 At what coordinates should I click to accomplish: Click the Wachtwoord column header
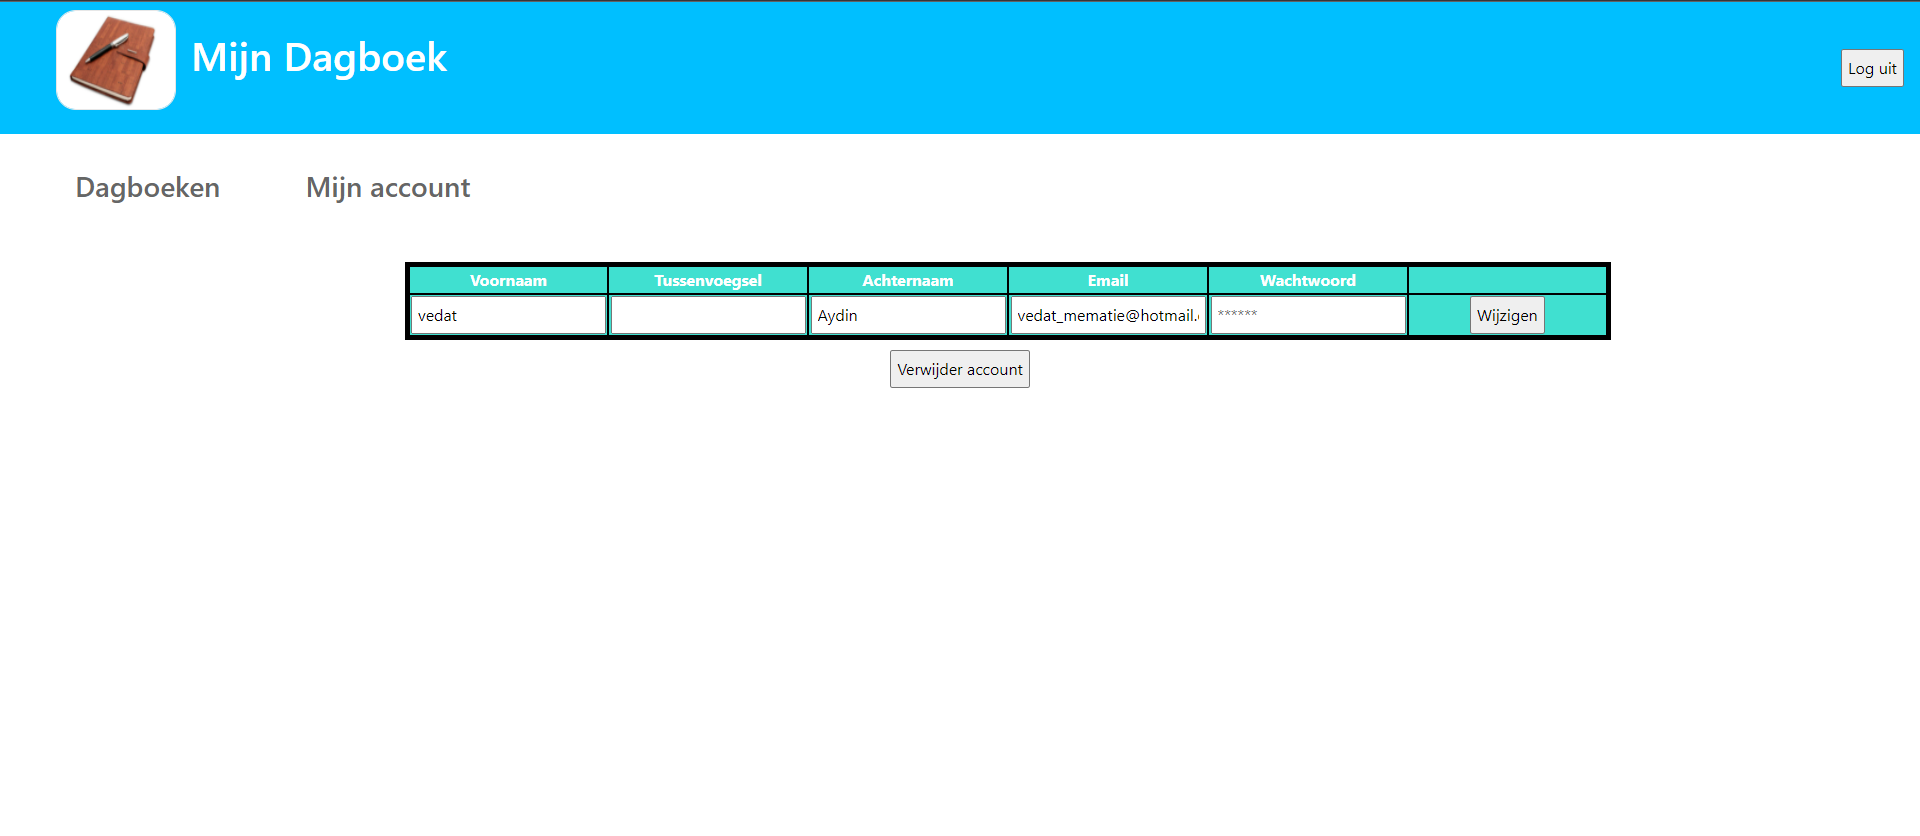click(x=1308, y=281)
